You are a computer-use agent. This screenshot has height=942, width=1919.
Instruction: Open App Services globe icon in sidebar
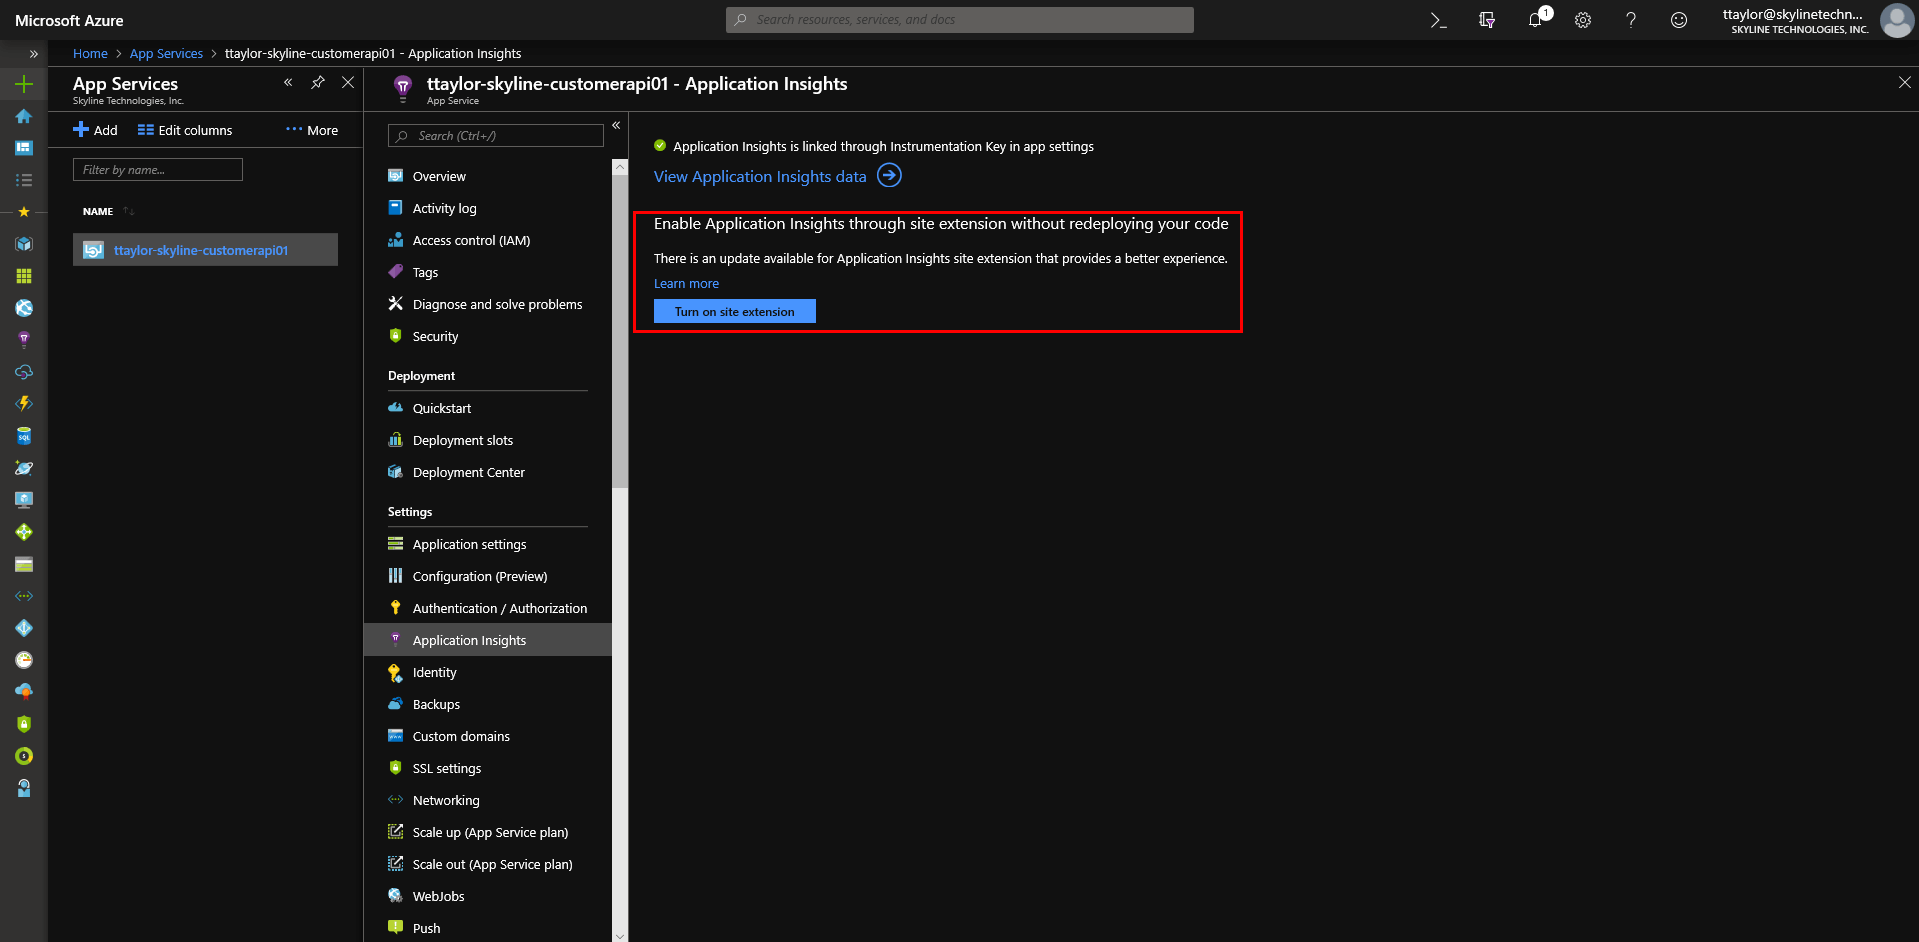coord(24,308)
